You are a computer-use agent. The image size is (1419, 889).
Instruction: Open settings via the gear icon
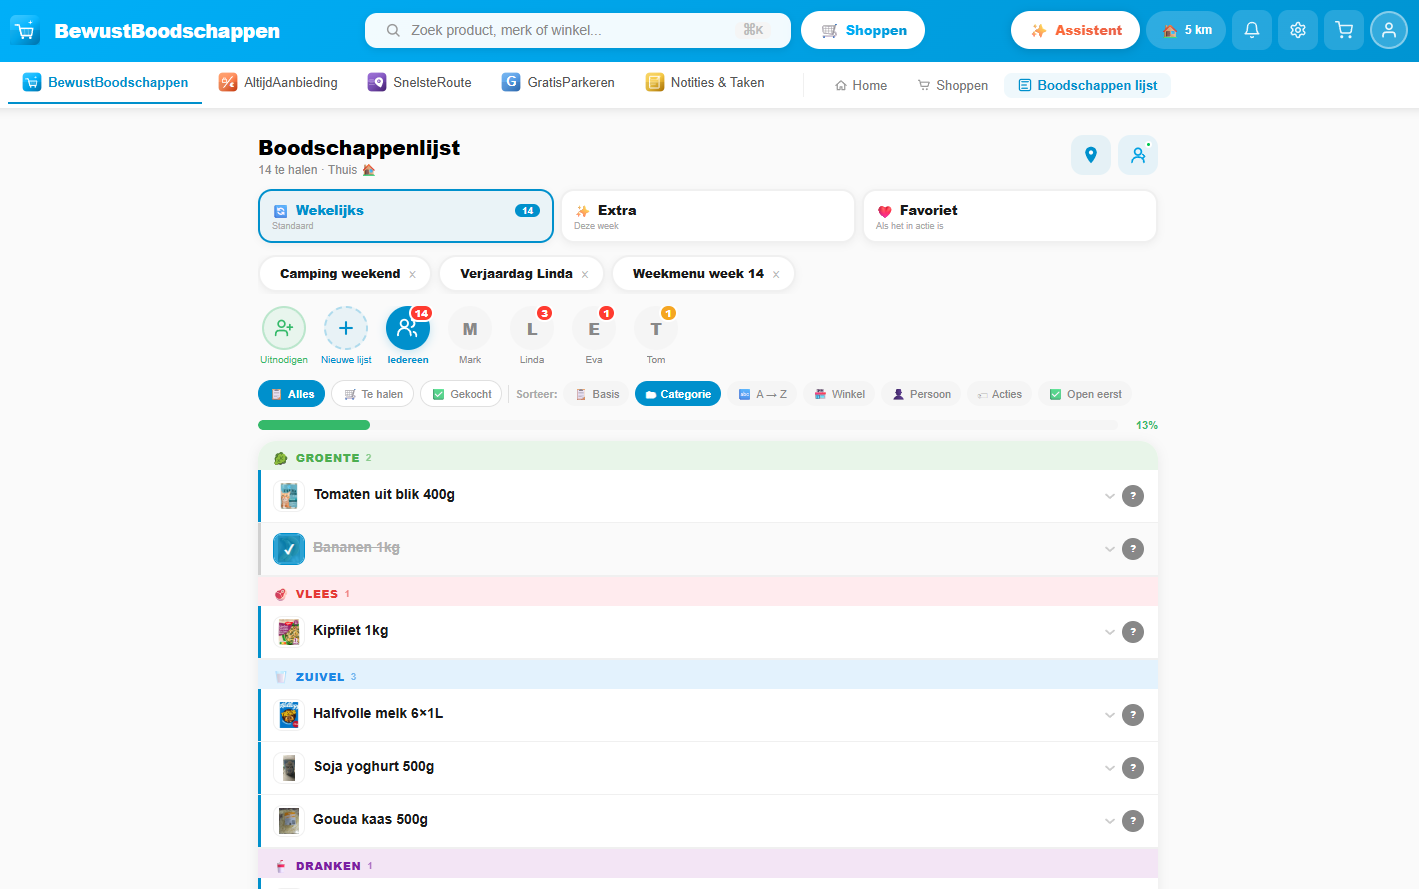(x=1297, y=30)
